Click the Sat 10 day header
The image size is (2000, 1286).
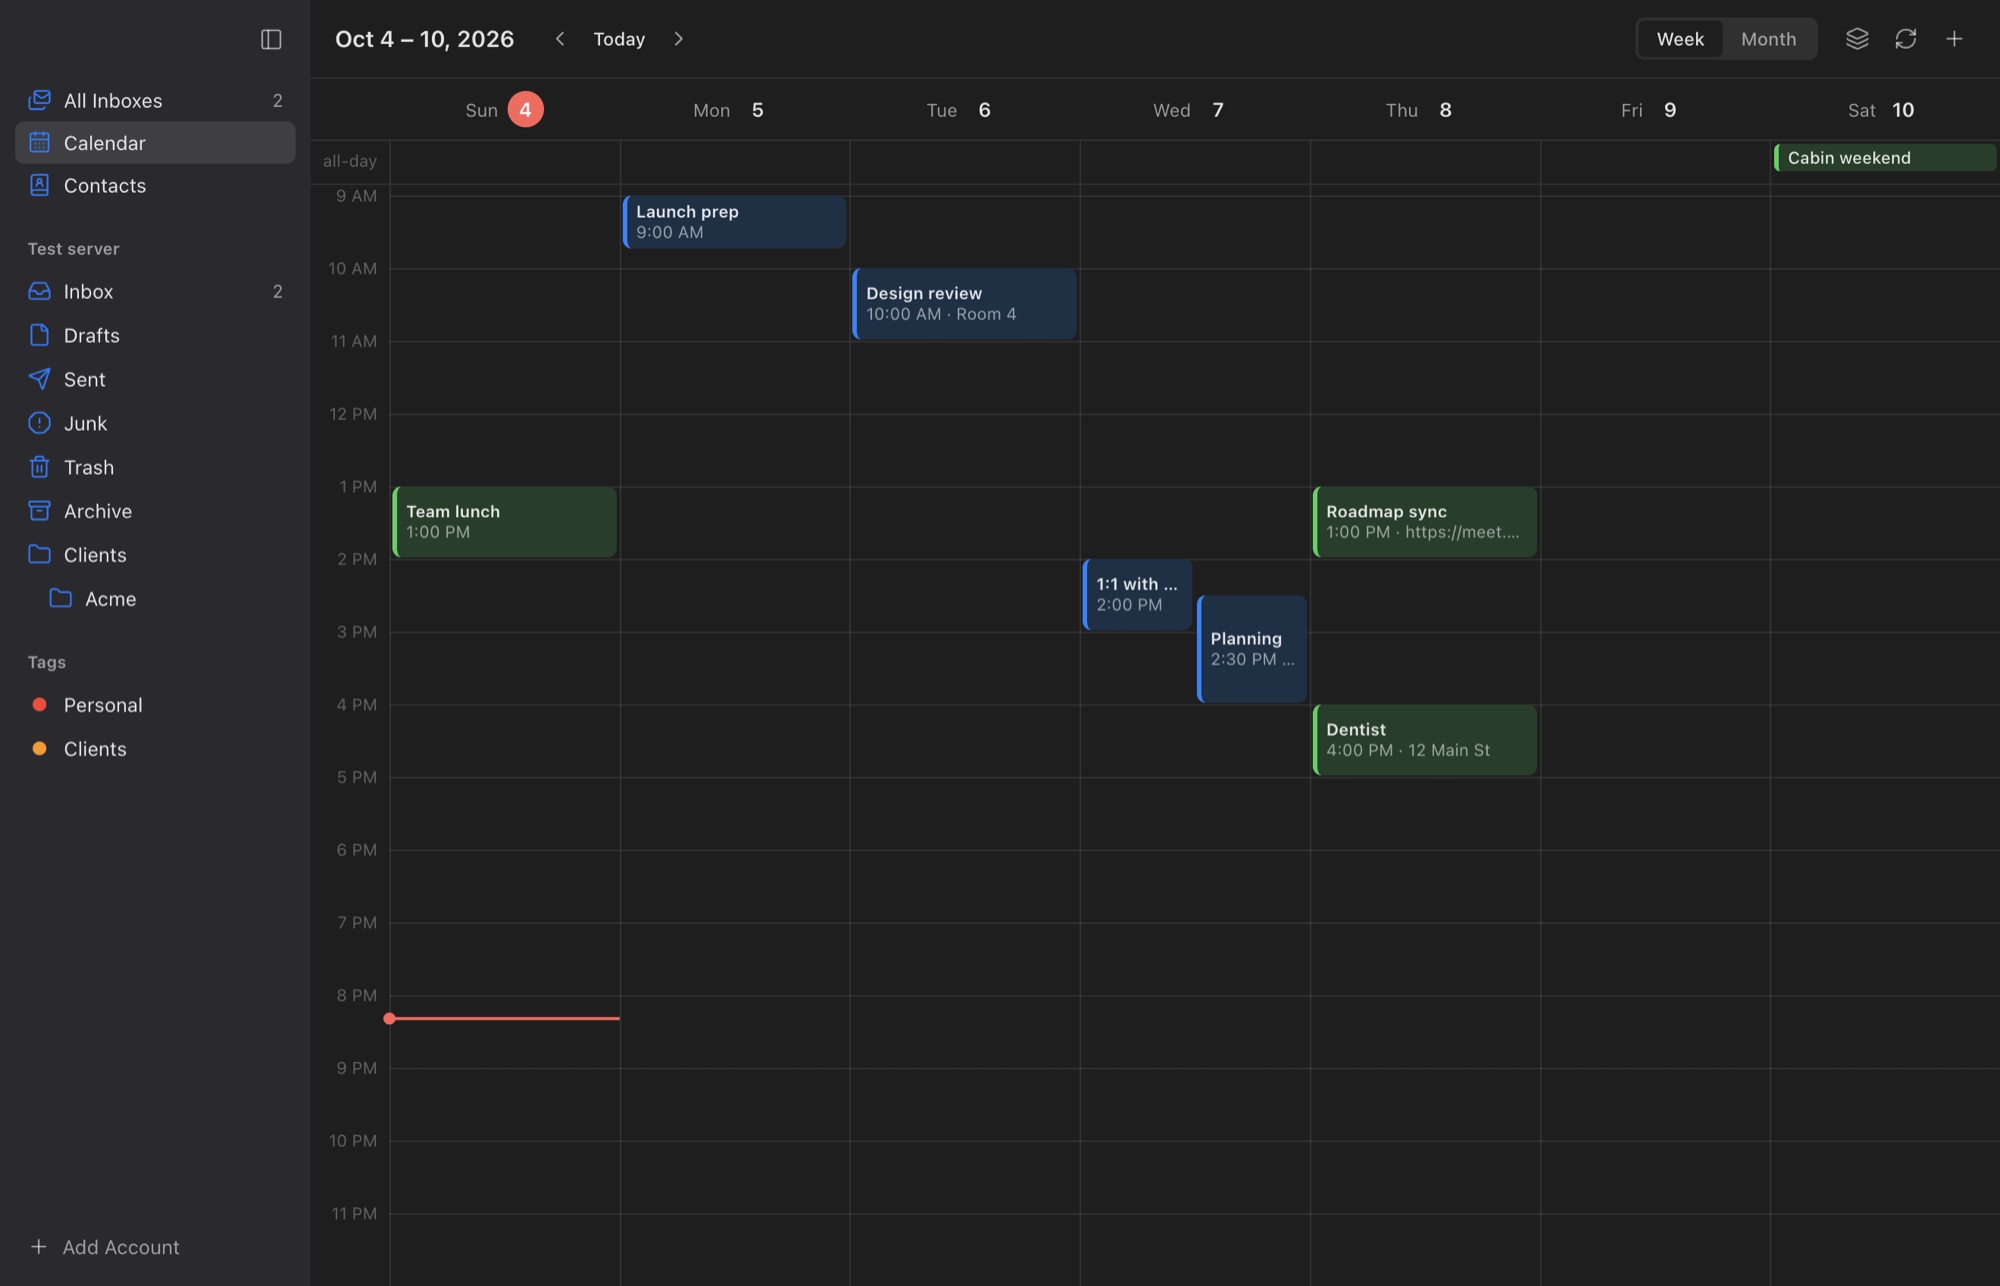click(x=1884, y=110)
